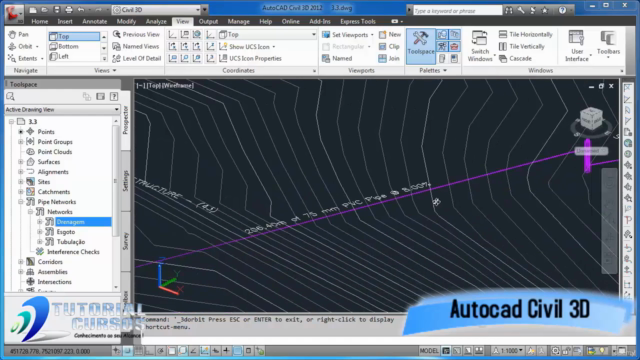
Task: Click Toolspace tree vertical scrollbar down arrow
Action: [116, 287]
